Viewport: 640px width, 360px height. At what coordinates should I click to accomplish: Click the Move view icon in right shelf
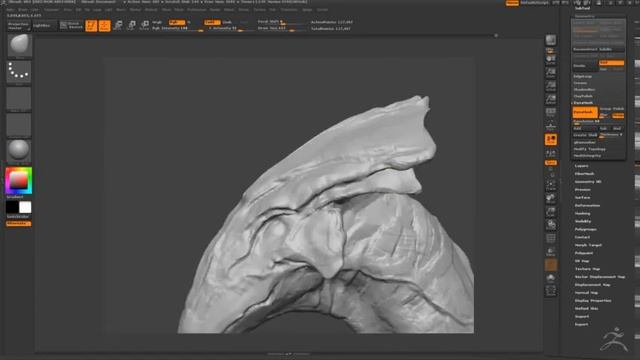(x=551, y=199)
